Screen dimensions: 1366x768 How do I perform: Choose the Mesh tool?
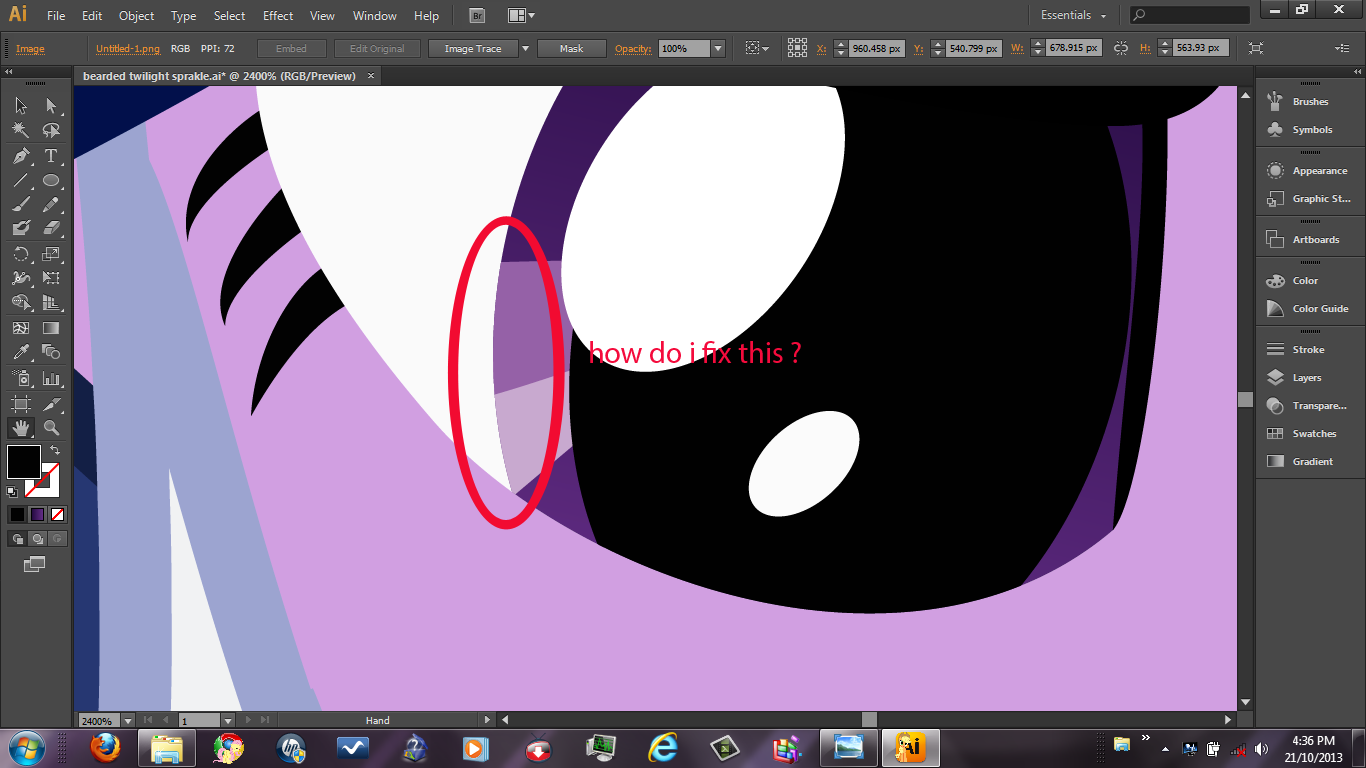pyautogui.click(x=21, y=327)
